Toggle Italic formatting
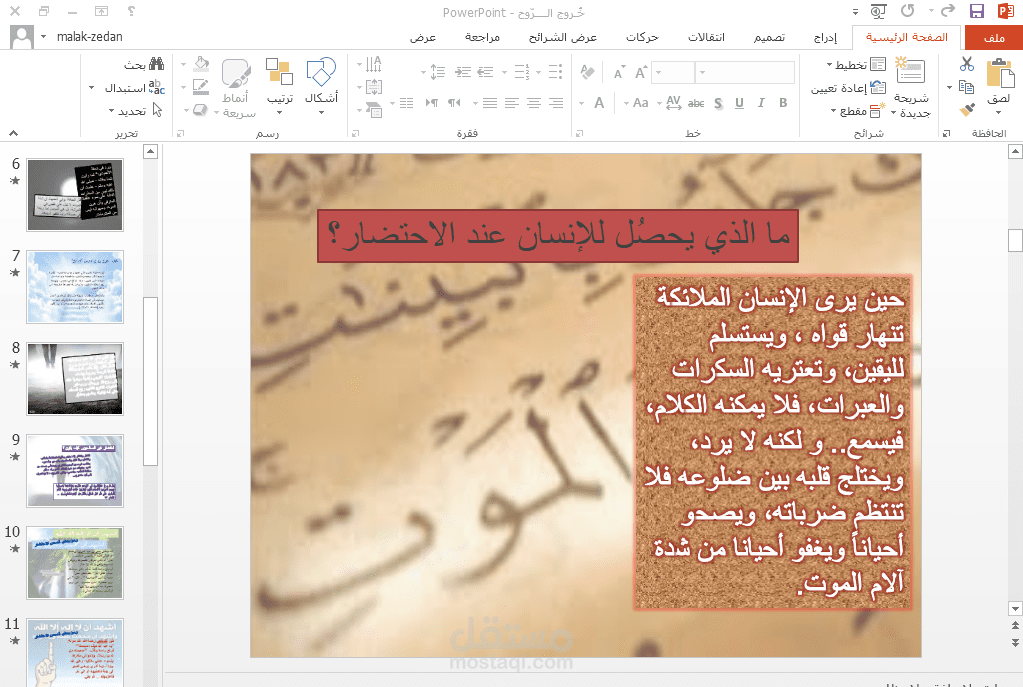 (761, 103)
